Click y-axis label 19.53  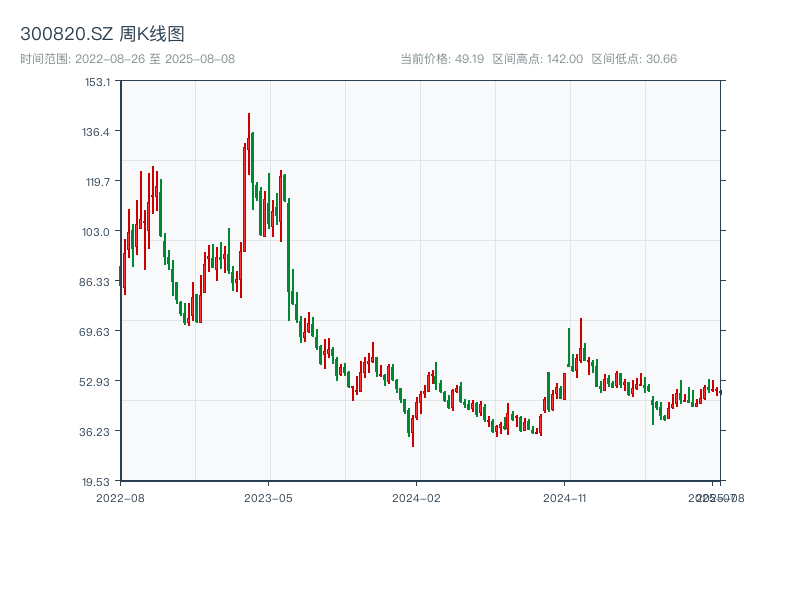96,482
